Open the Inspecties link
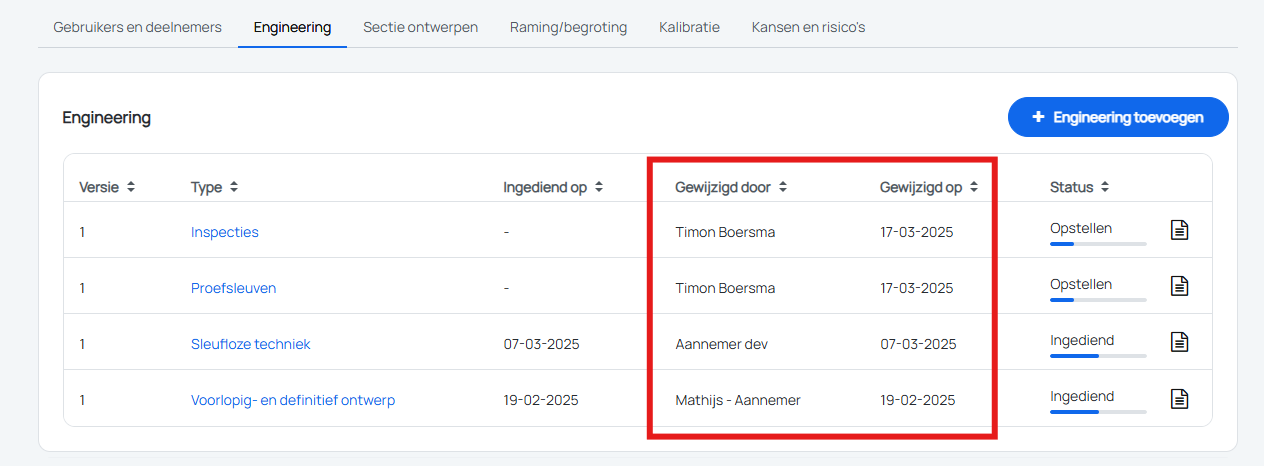Viewport: 1264px width, 466px height. 225,232
